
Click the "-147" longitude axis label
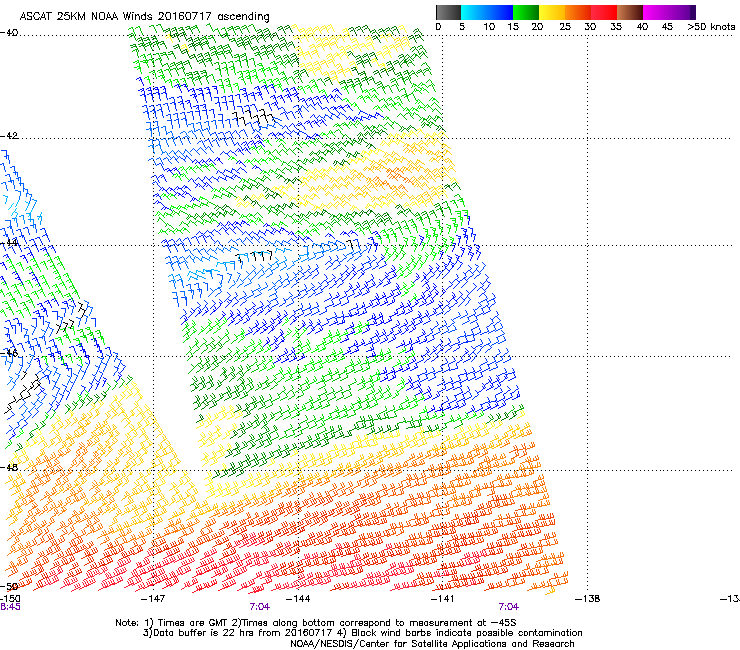coord(153,599)
